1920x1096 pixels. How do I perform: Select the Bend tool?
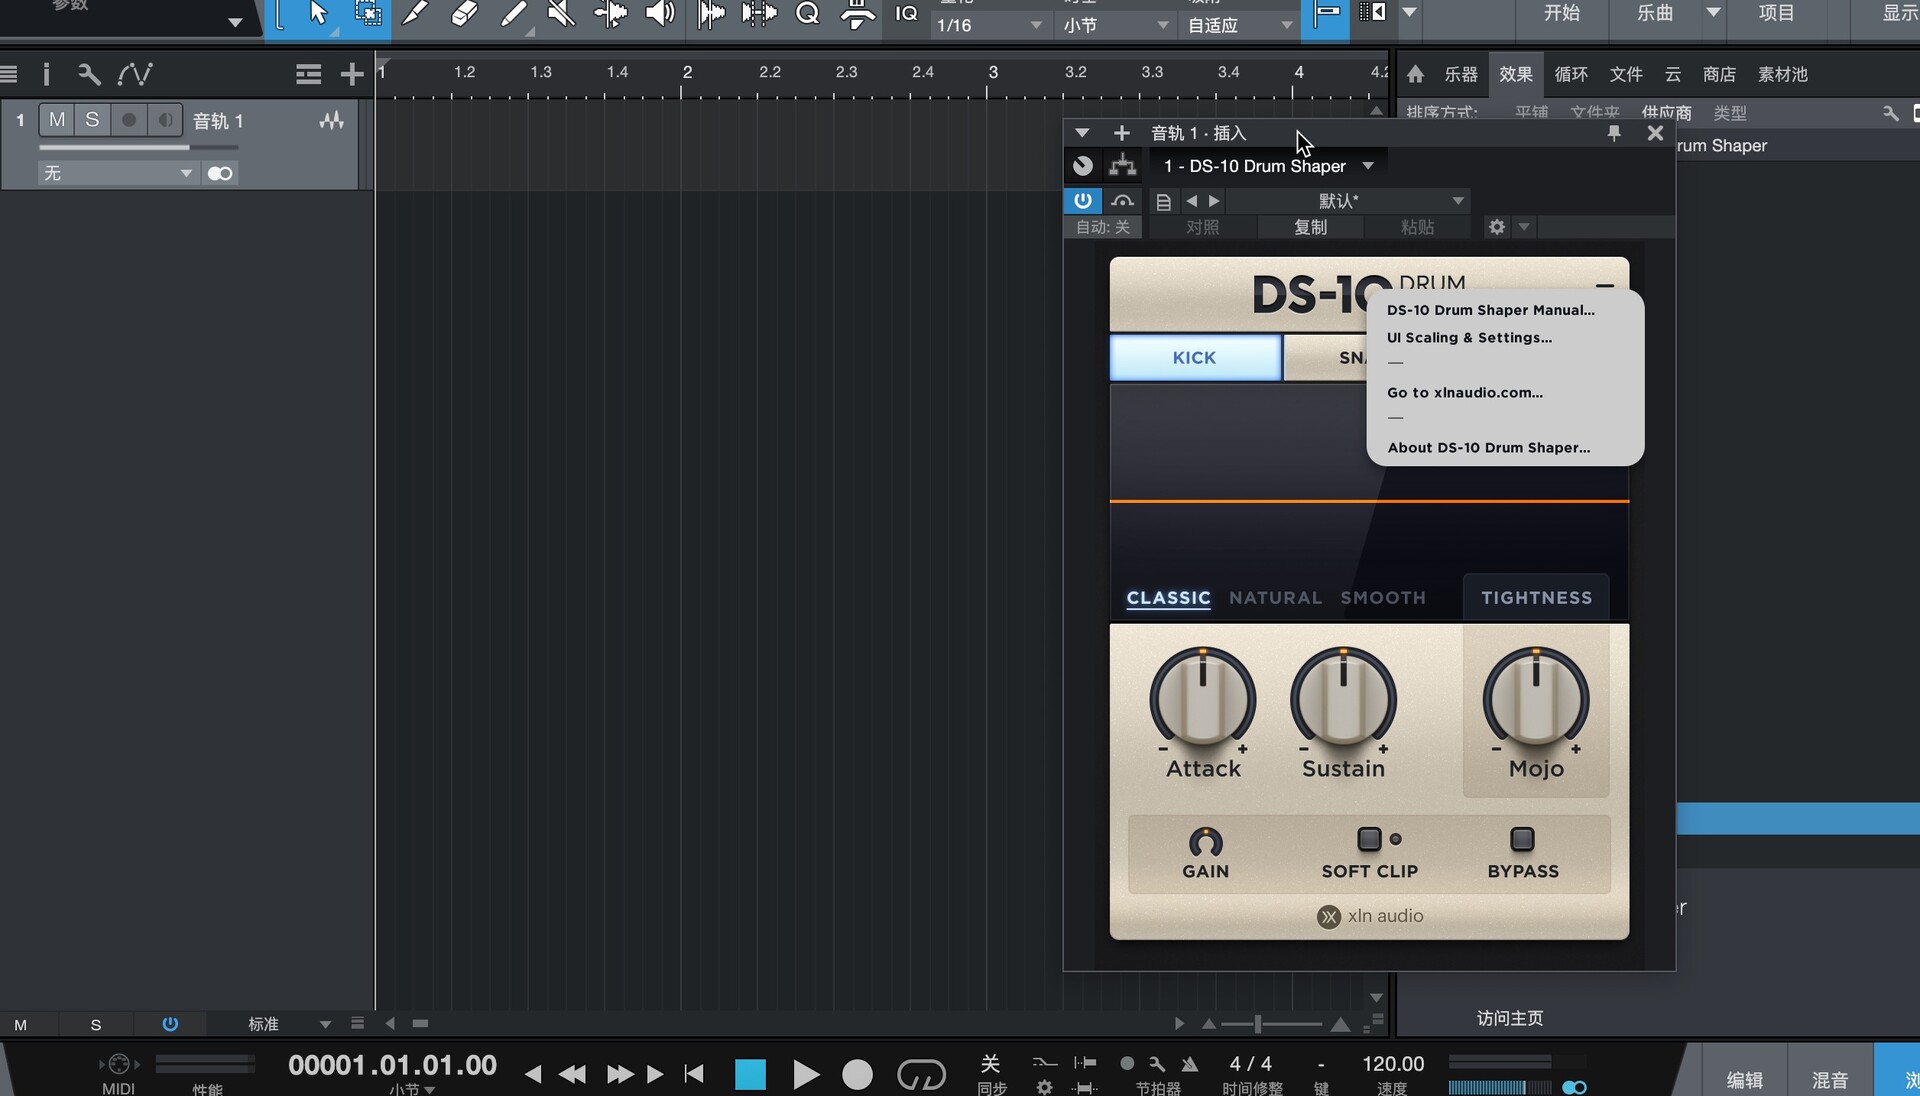click(x=610, y=13)
